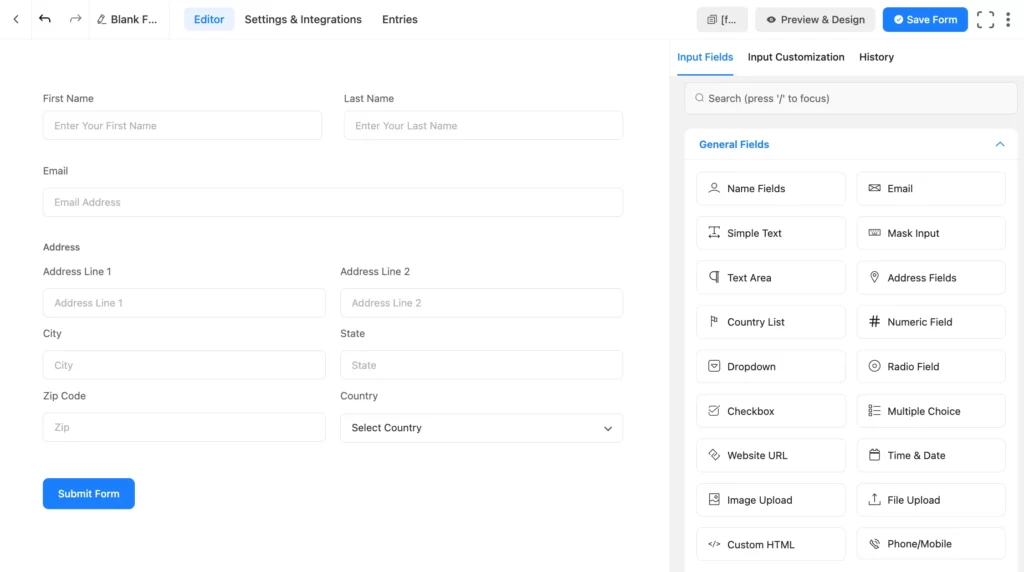The height and width of the screenshot is (572, 1024).
Task: Add the Radio Field element
Action: click(931, 366)
